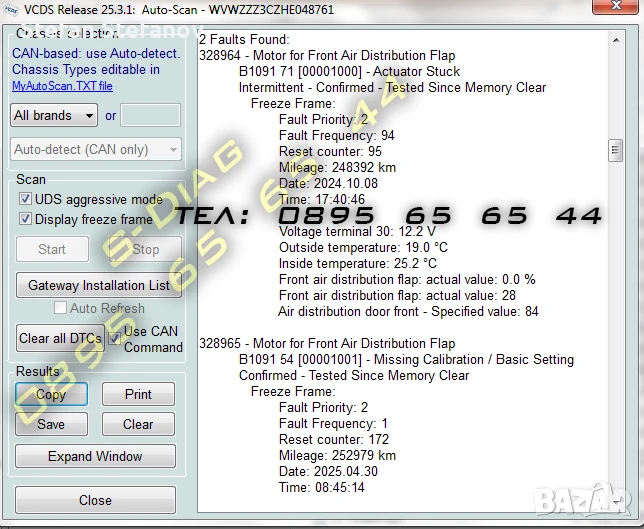Viewport: 644px width, 529px height.
Task: Print the scan results
Action: click(138, 394)
